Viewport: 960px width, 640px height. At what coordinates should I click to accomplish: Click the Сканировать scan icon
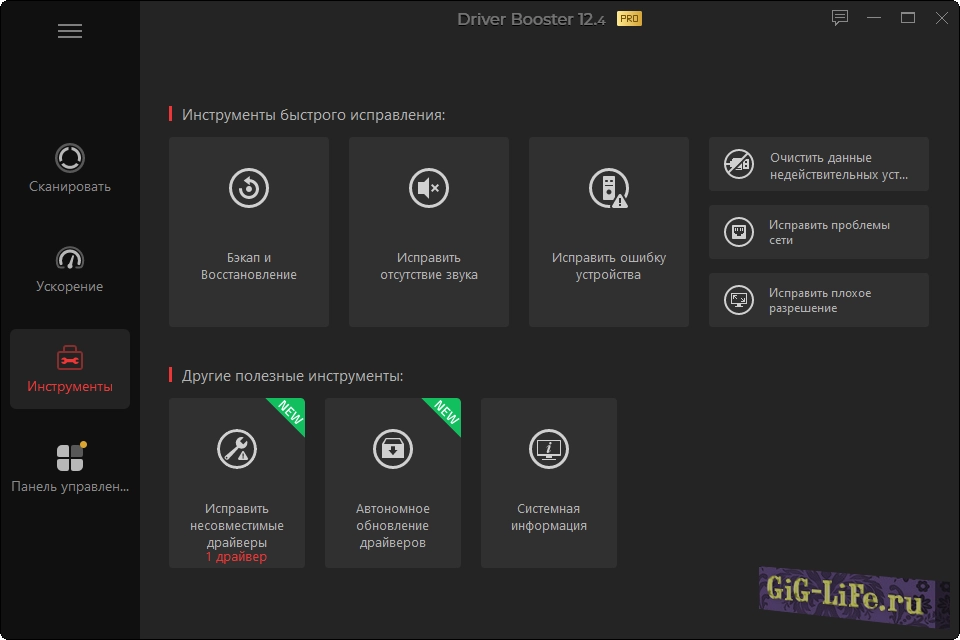pyautogui.click(x=70, y=158)
